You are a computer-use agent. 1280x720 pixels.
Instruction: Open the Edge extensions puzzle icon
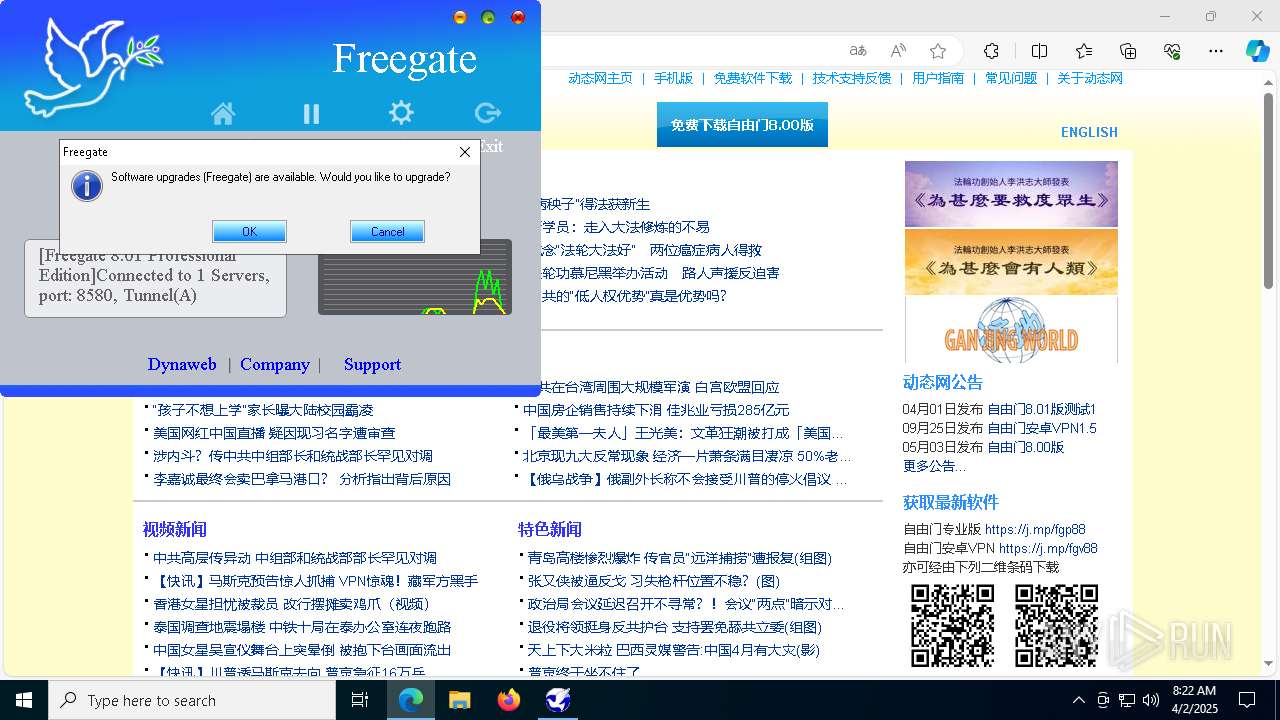pos(991,51)
